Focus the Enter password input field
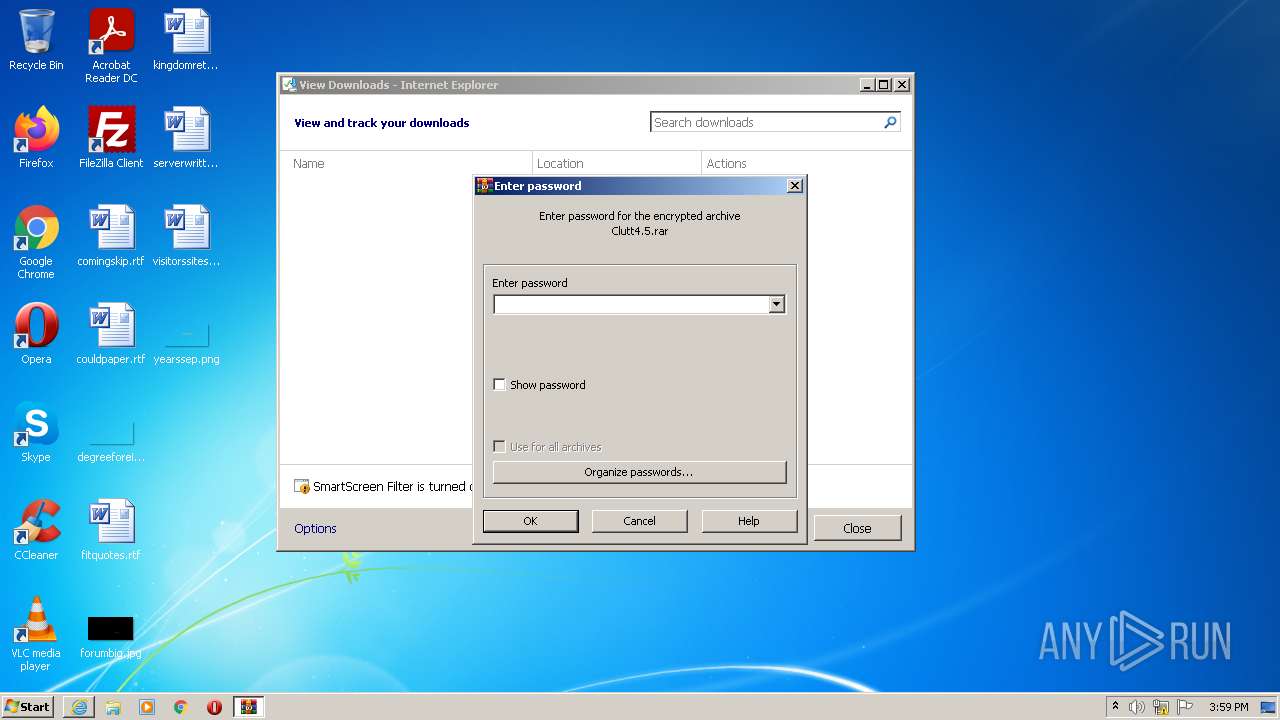The image size is (1280, 720). (x=631, y=304)
